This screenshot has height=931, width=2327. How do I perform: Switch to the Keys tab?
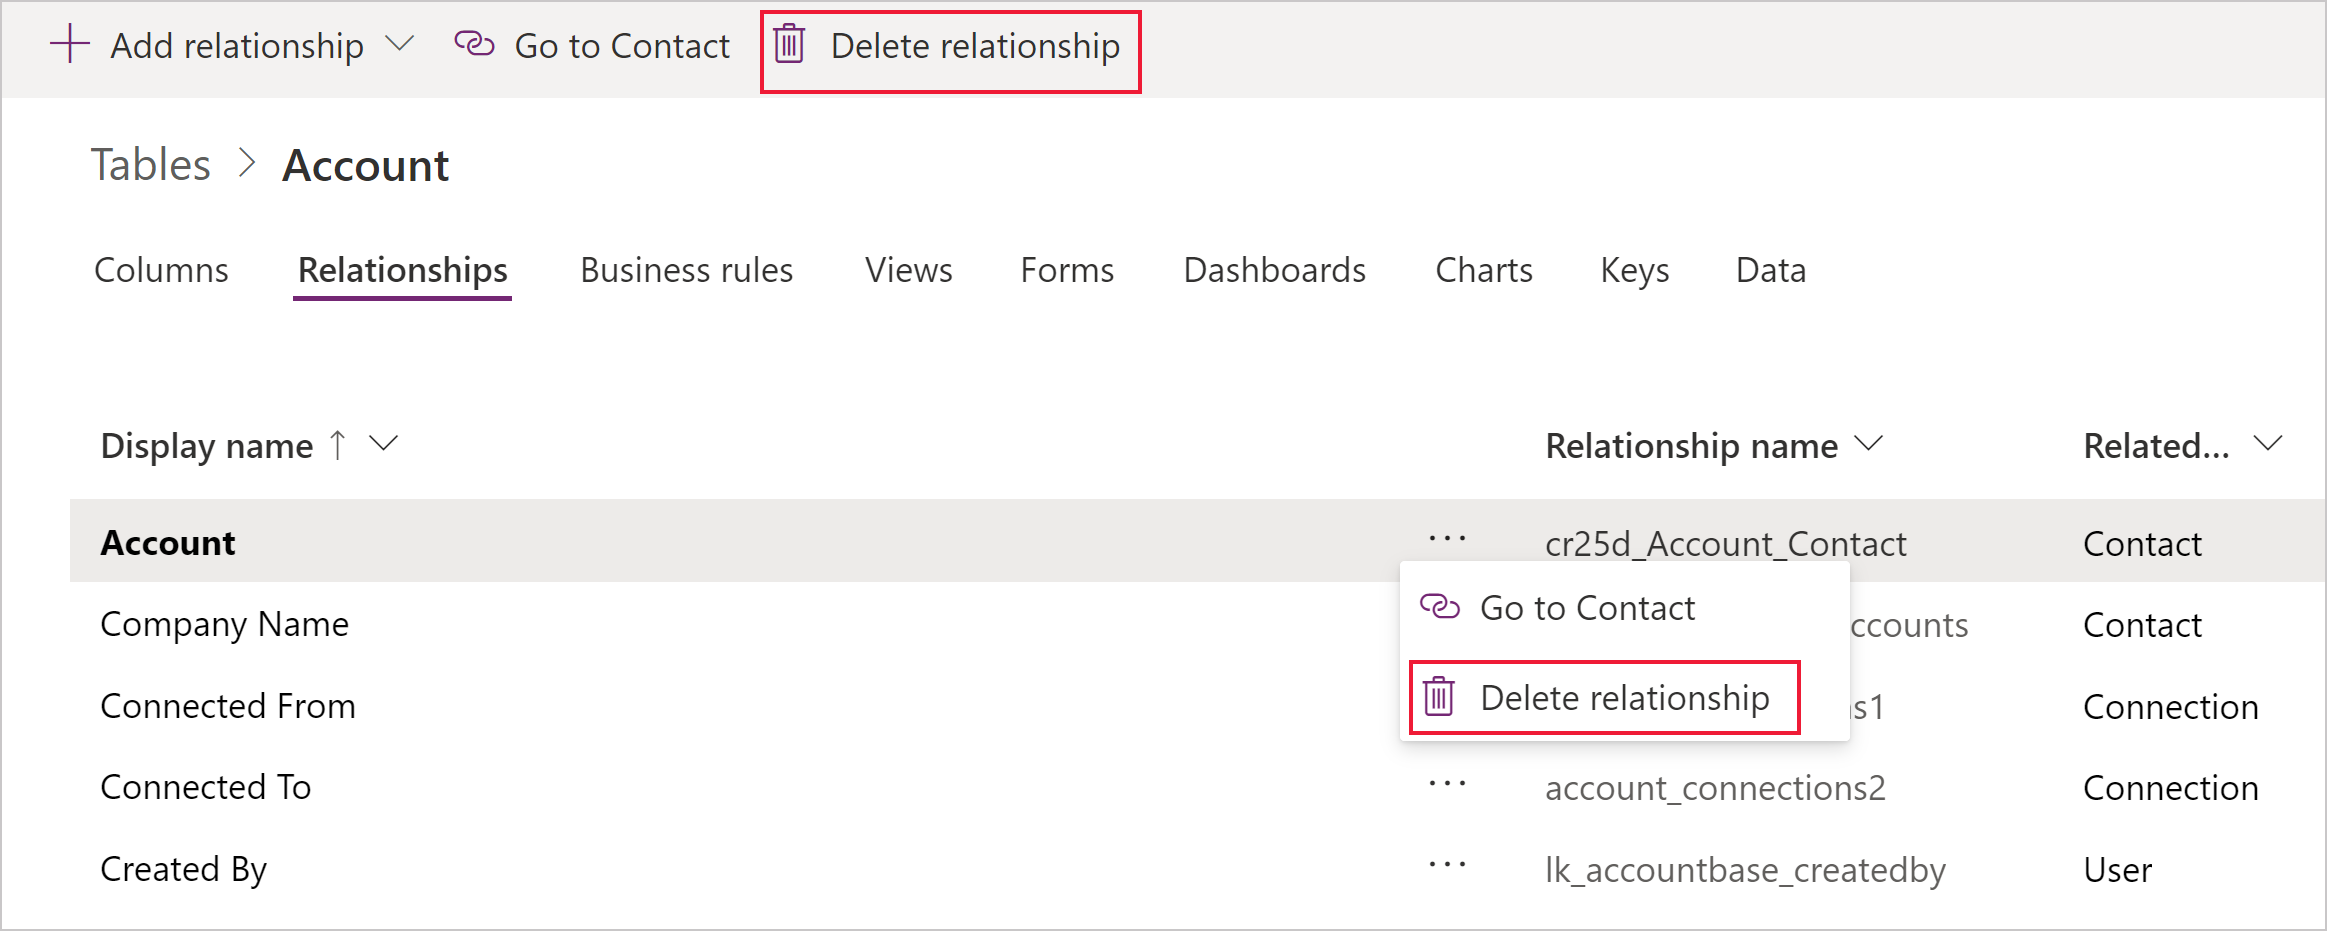pos(1635,270)
